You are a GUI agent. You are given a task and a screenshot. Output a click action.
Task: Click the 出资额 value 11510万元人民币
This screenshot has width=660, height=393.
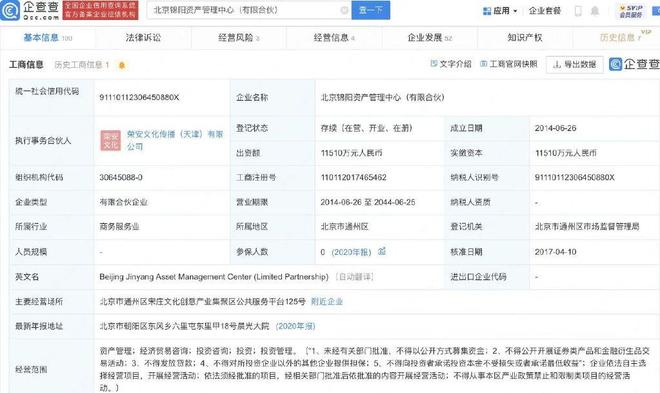(351, 153)
